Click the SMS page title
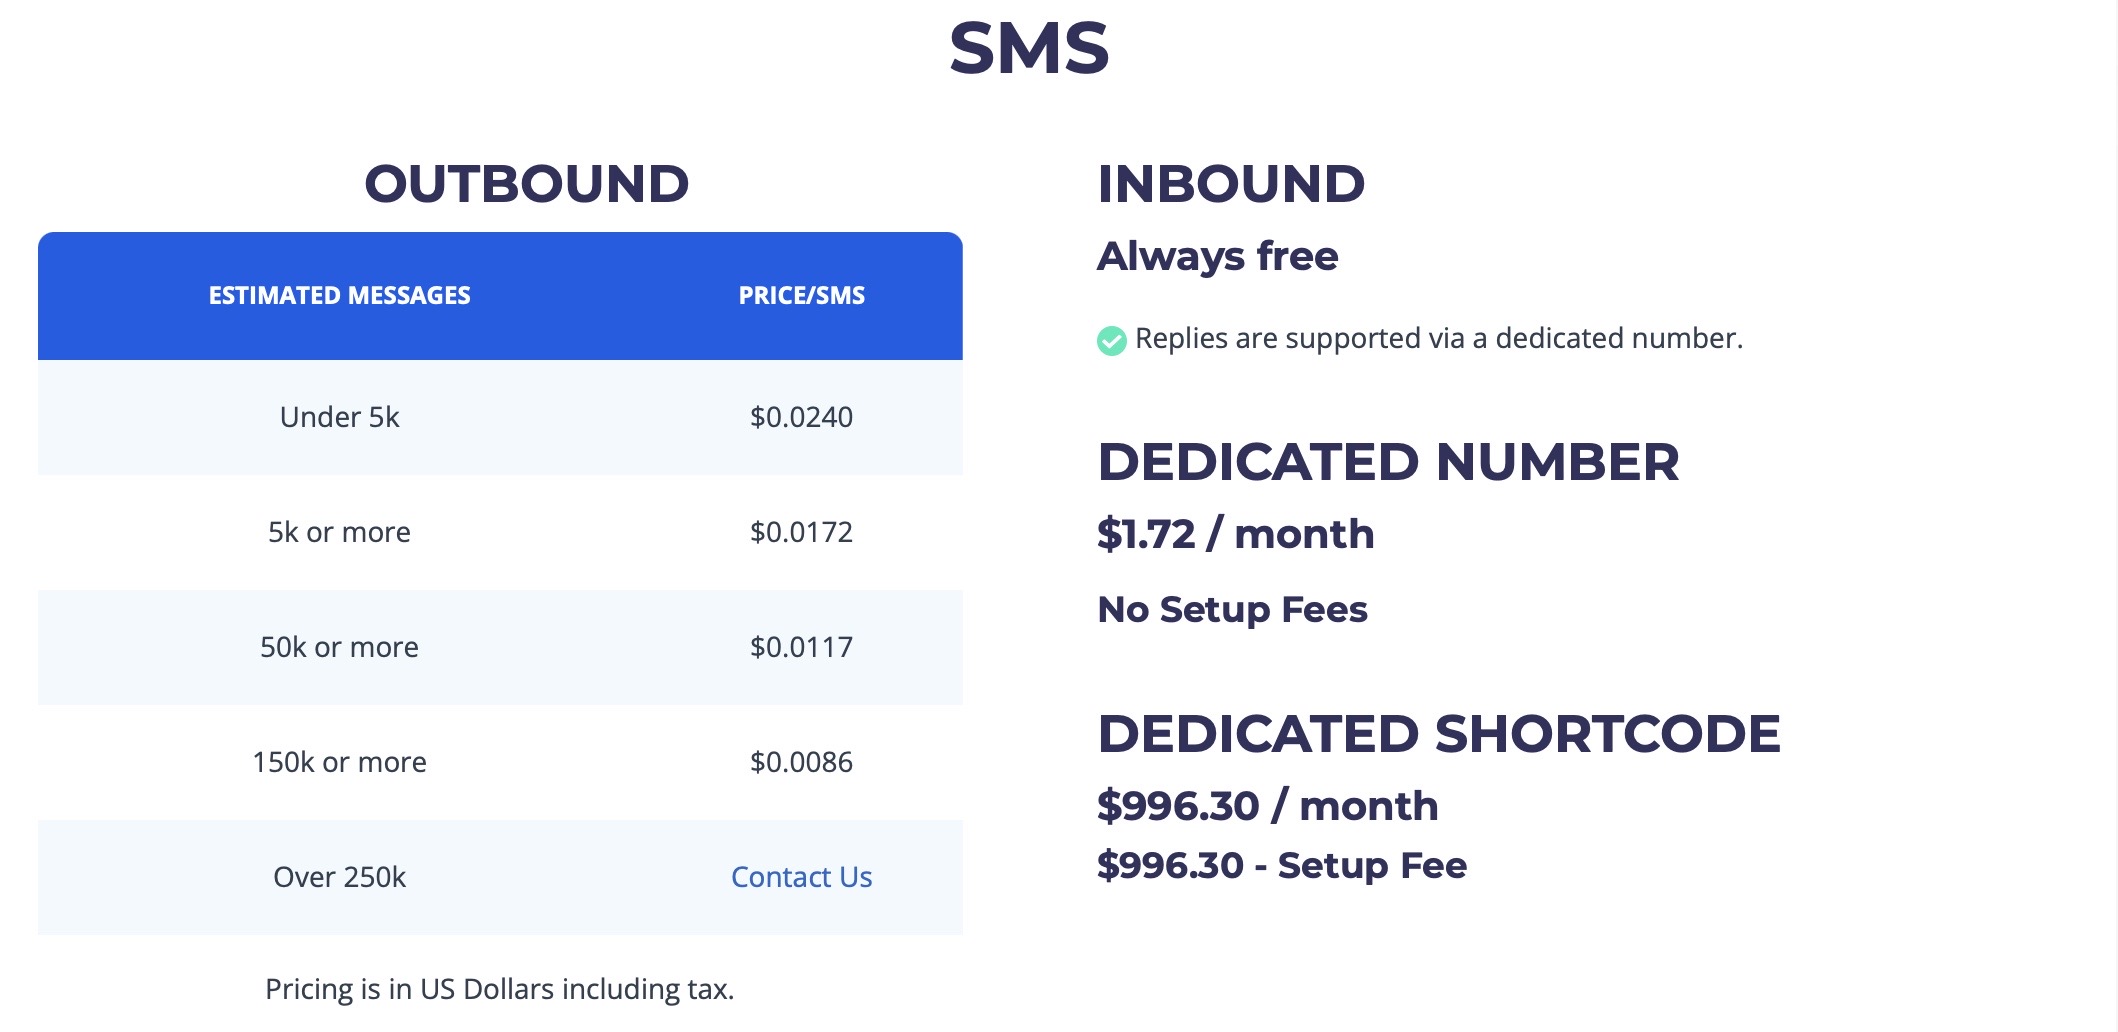 point(1028,50)
